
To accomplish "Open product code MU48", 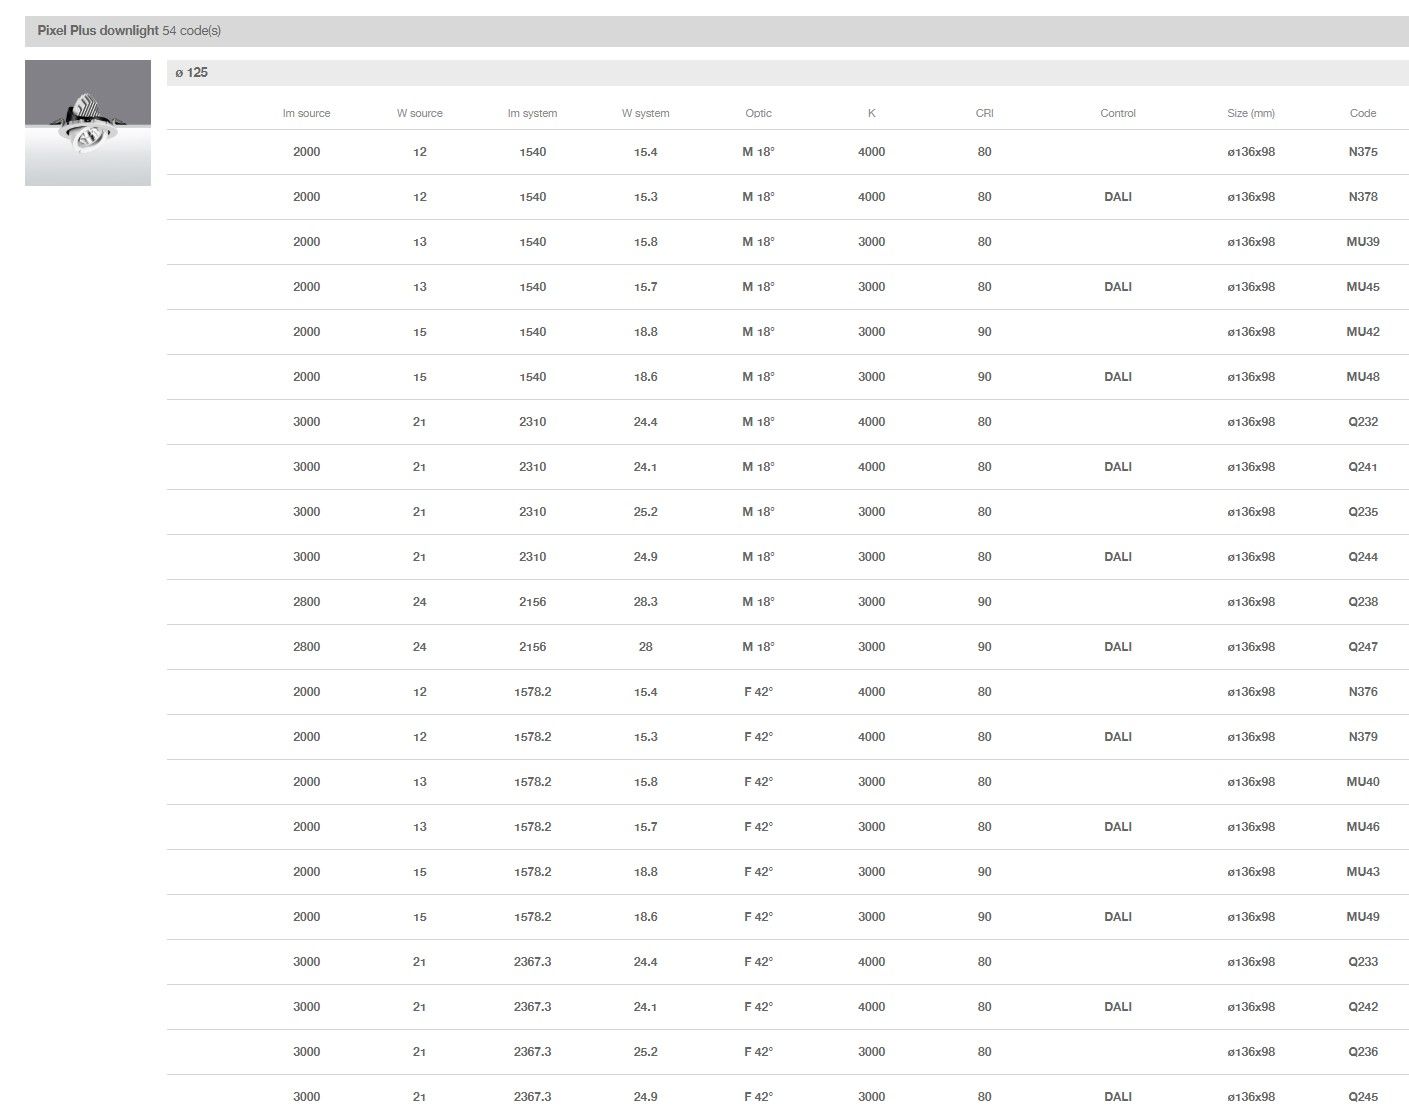I will [x=1362, y=377].
